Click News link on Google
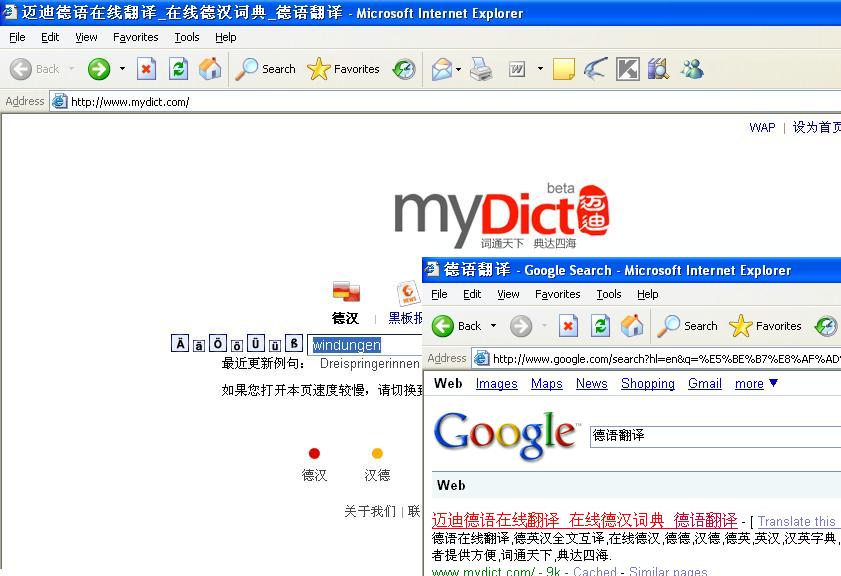 (x=592, y=383)
